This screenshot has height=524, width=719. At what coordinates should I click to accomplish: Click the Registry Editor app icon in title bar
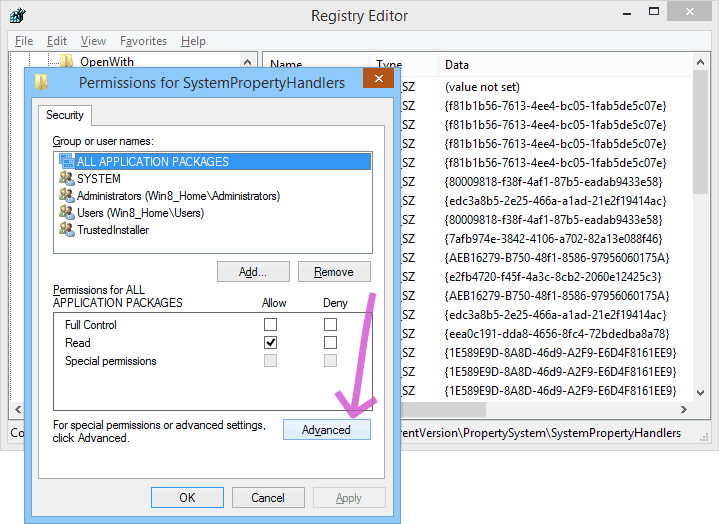pos(17,15)
